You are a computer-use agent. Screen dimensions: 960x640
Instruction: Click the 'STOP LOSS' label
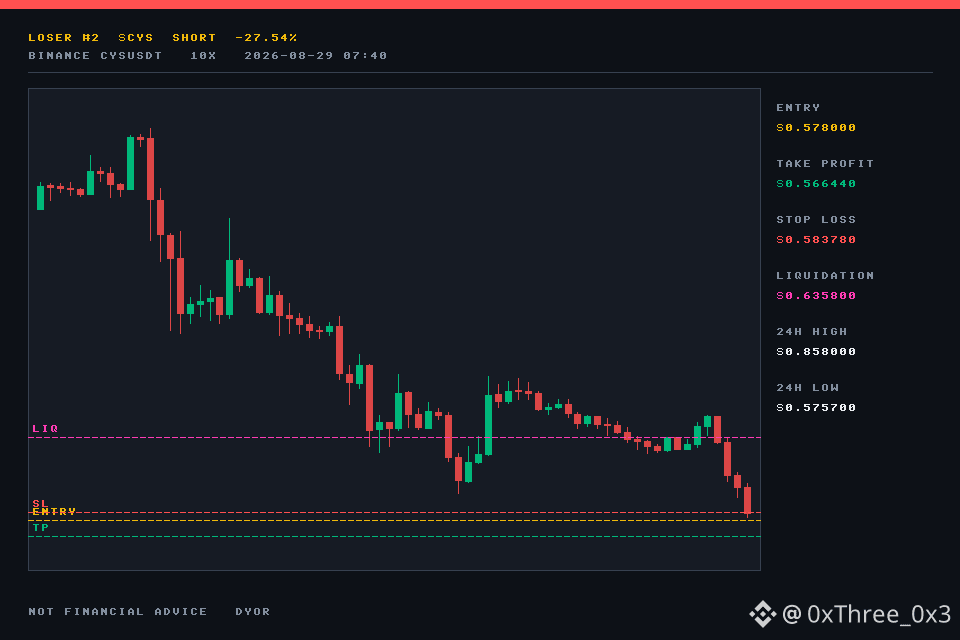click(x=816, y=219)
